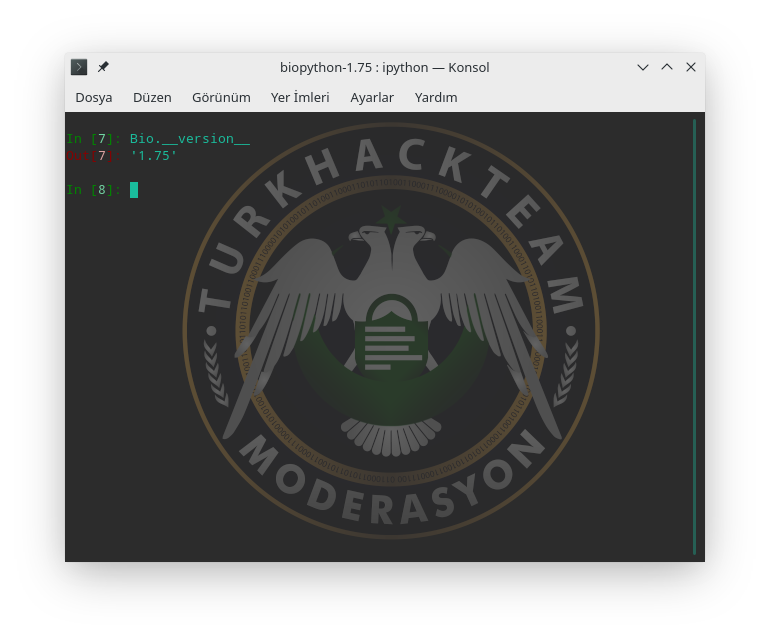Click the terminal vertical scrollbar
Image resolution: width=770 pixels, height=639 pixels.
pos(694,337)
